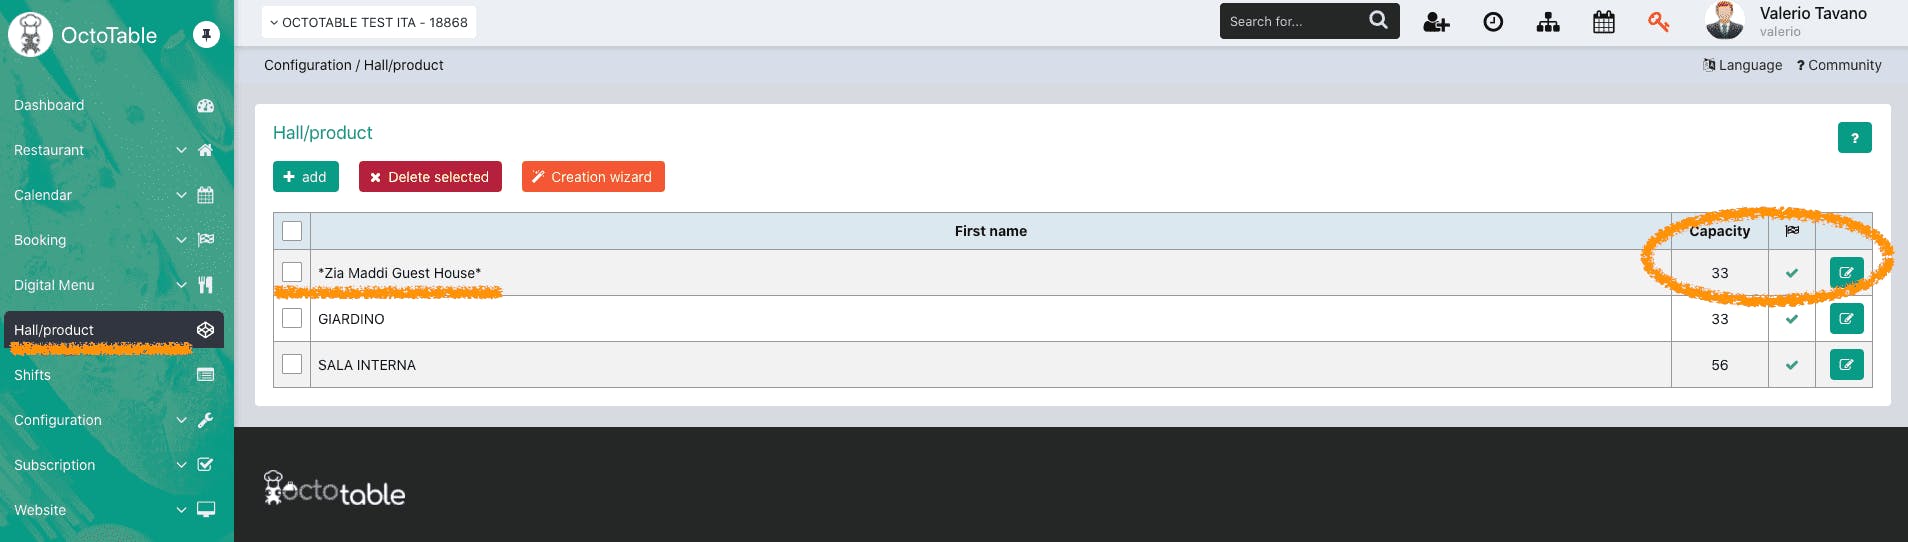Tick the checkbox for Zia Maddi Guest House
The image size is (1908, 542).
click(x=292, y=272)
